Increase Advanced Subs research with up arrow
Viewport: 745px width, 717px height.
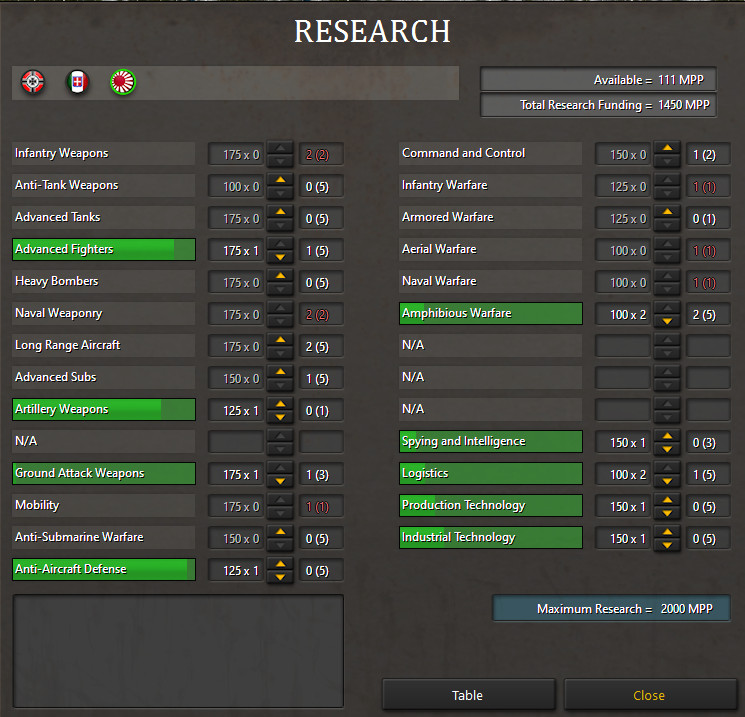click(280, 372)
